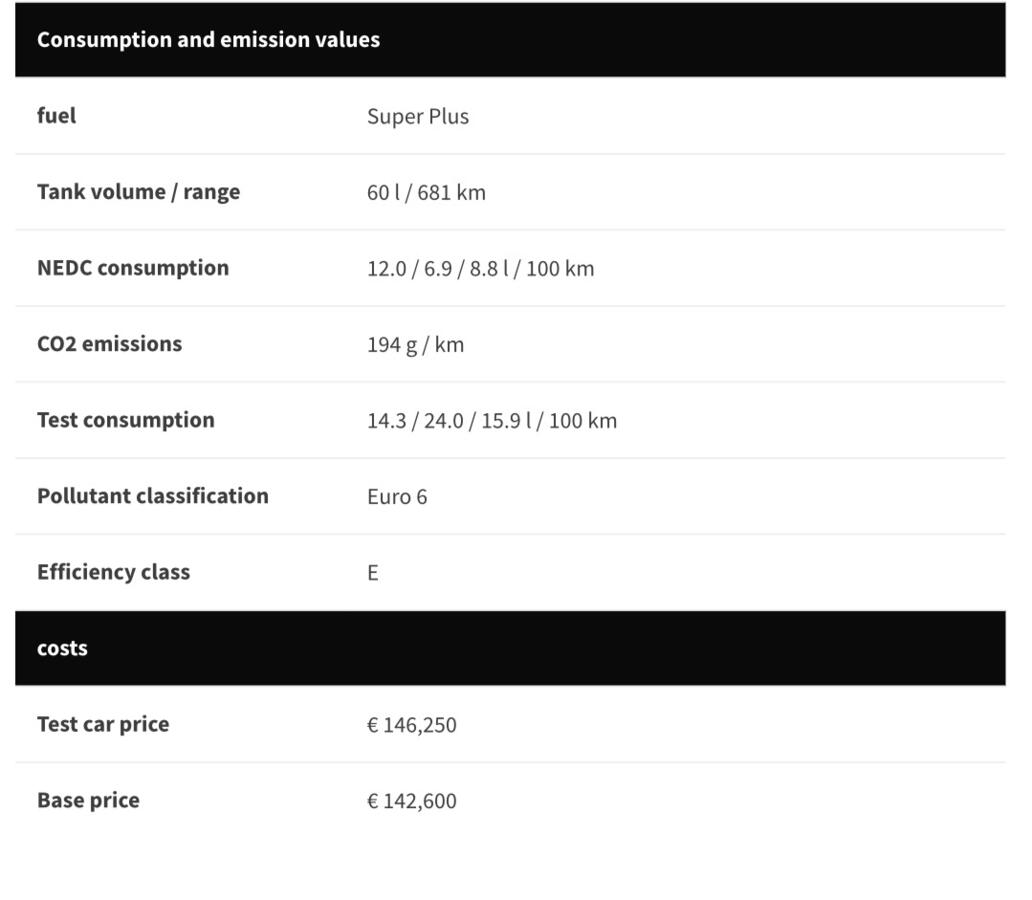Select the Test consumption label
This screenshot has width=1032, height=900.
tap(125, 420)
